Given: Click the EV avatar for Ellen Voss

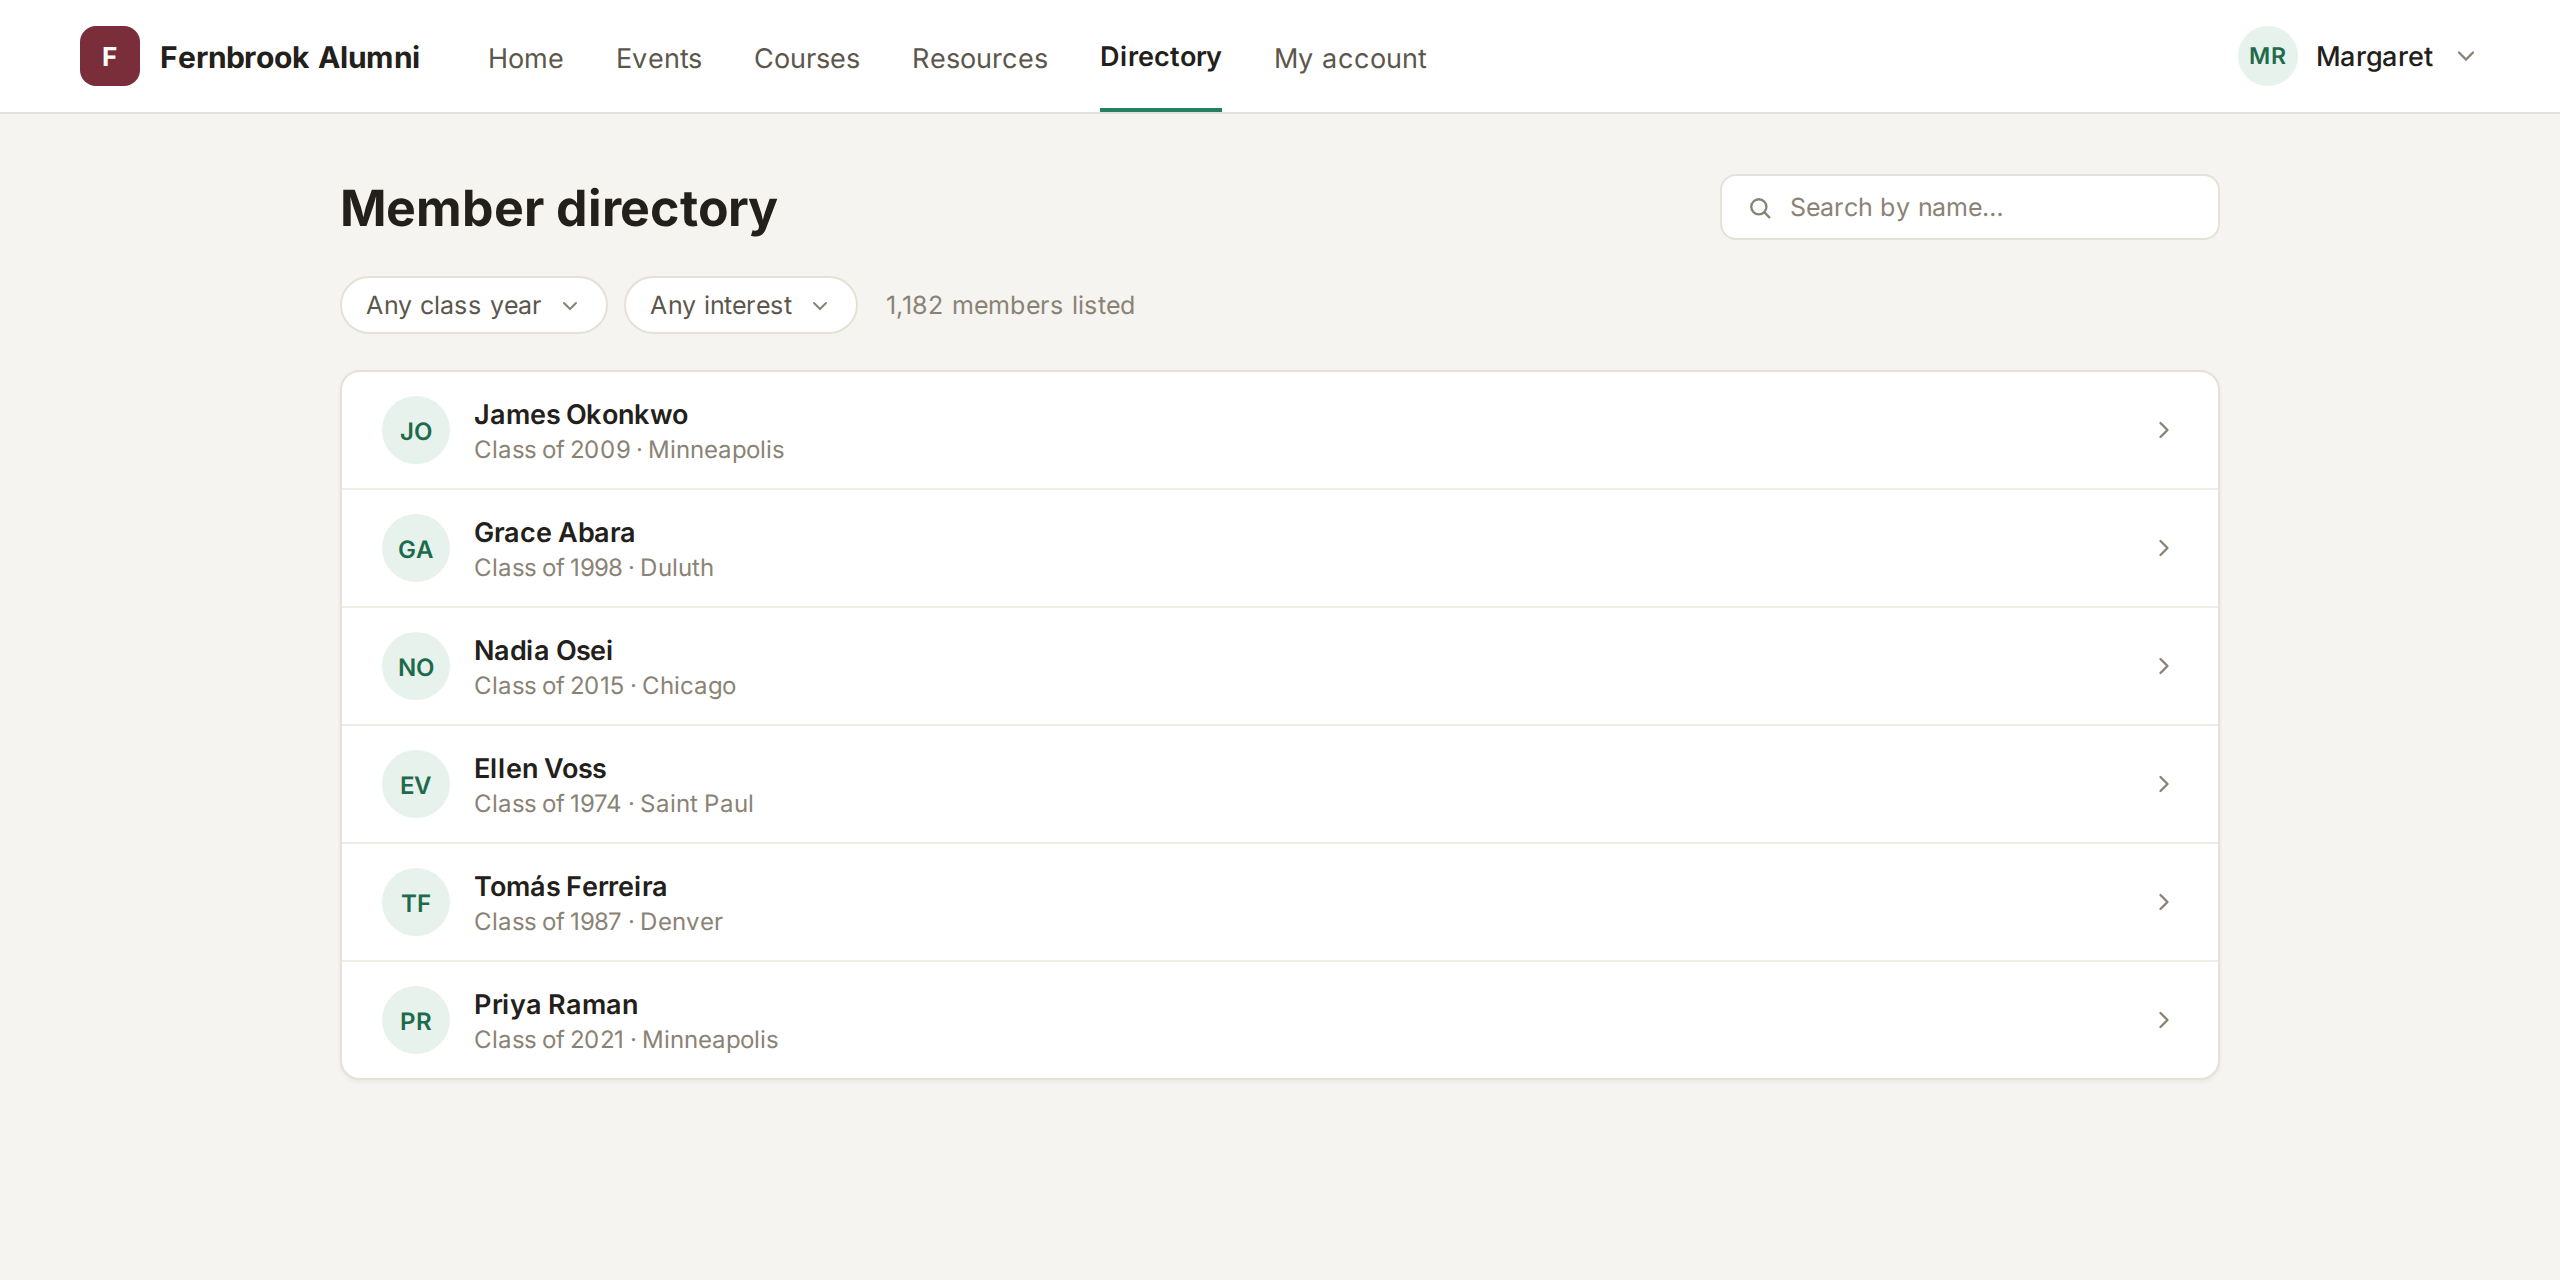Looking at the screenshot, I should click(416, 784).
